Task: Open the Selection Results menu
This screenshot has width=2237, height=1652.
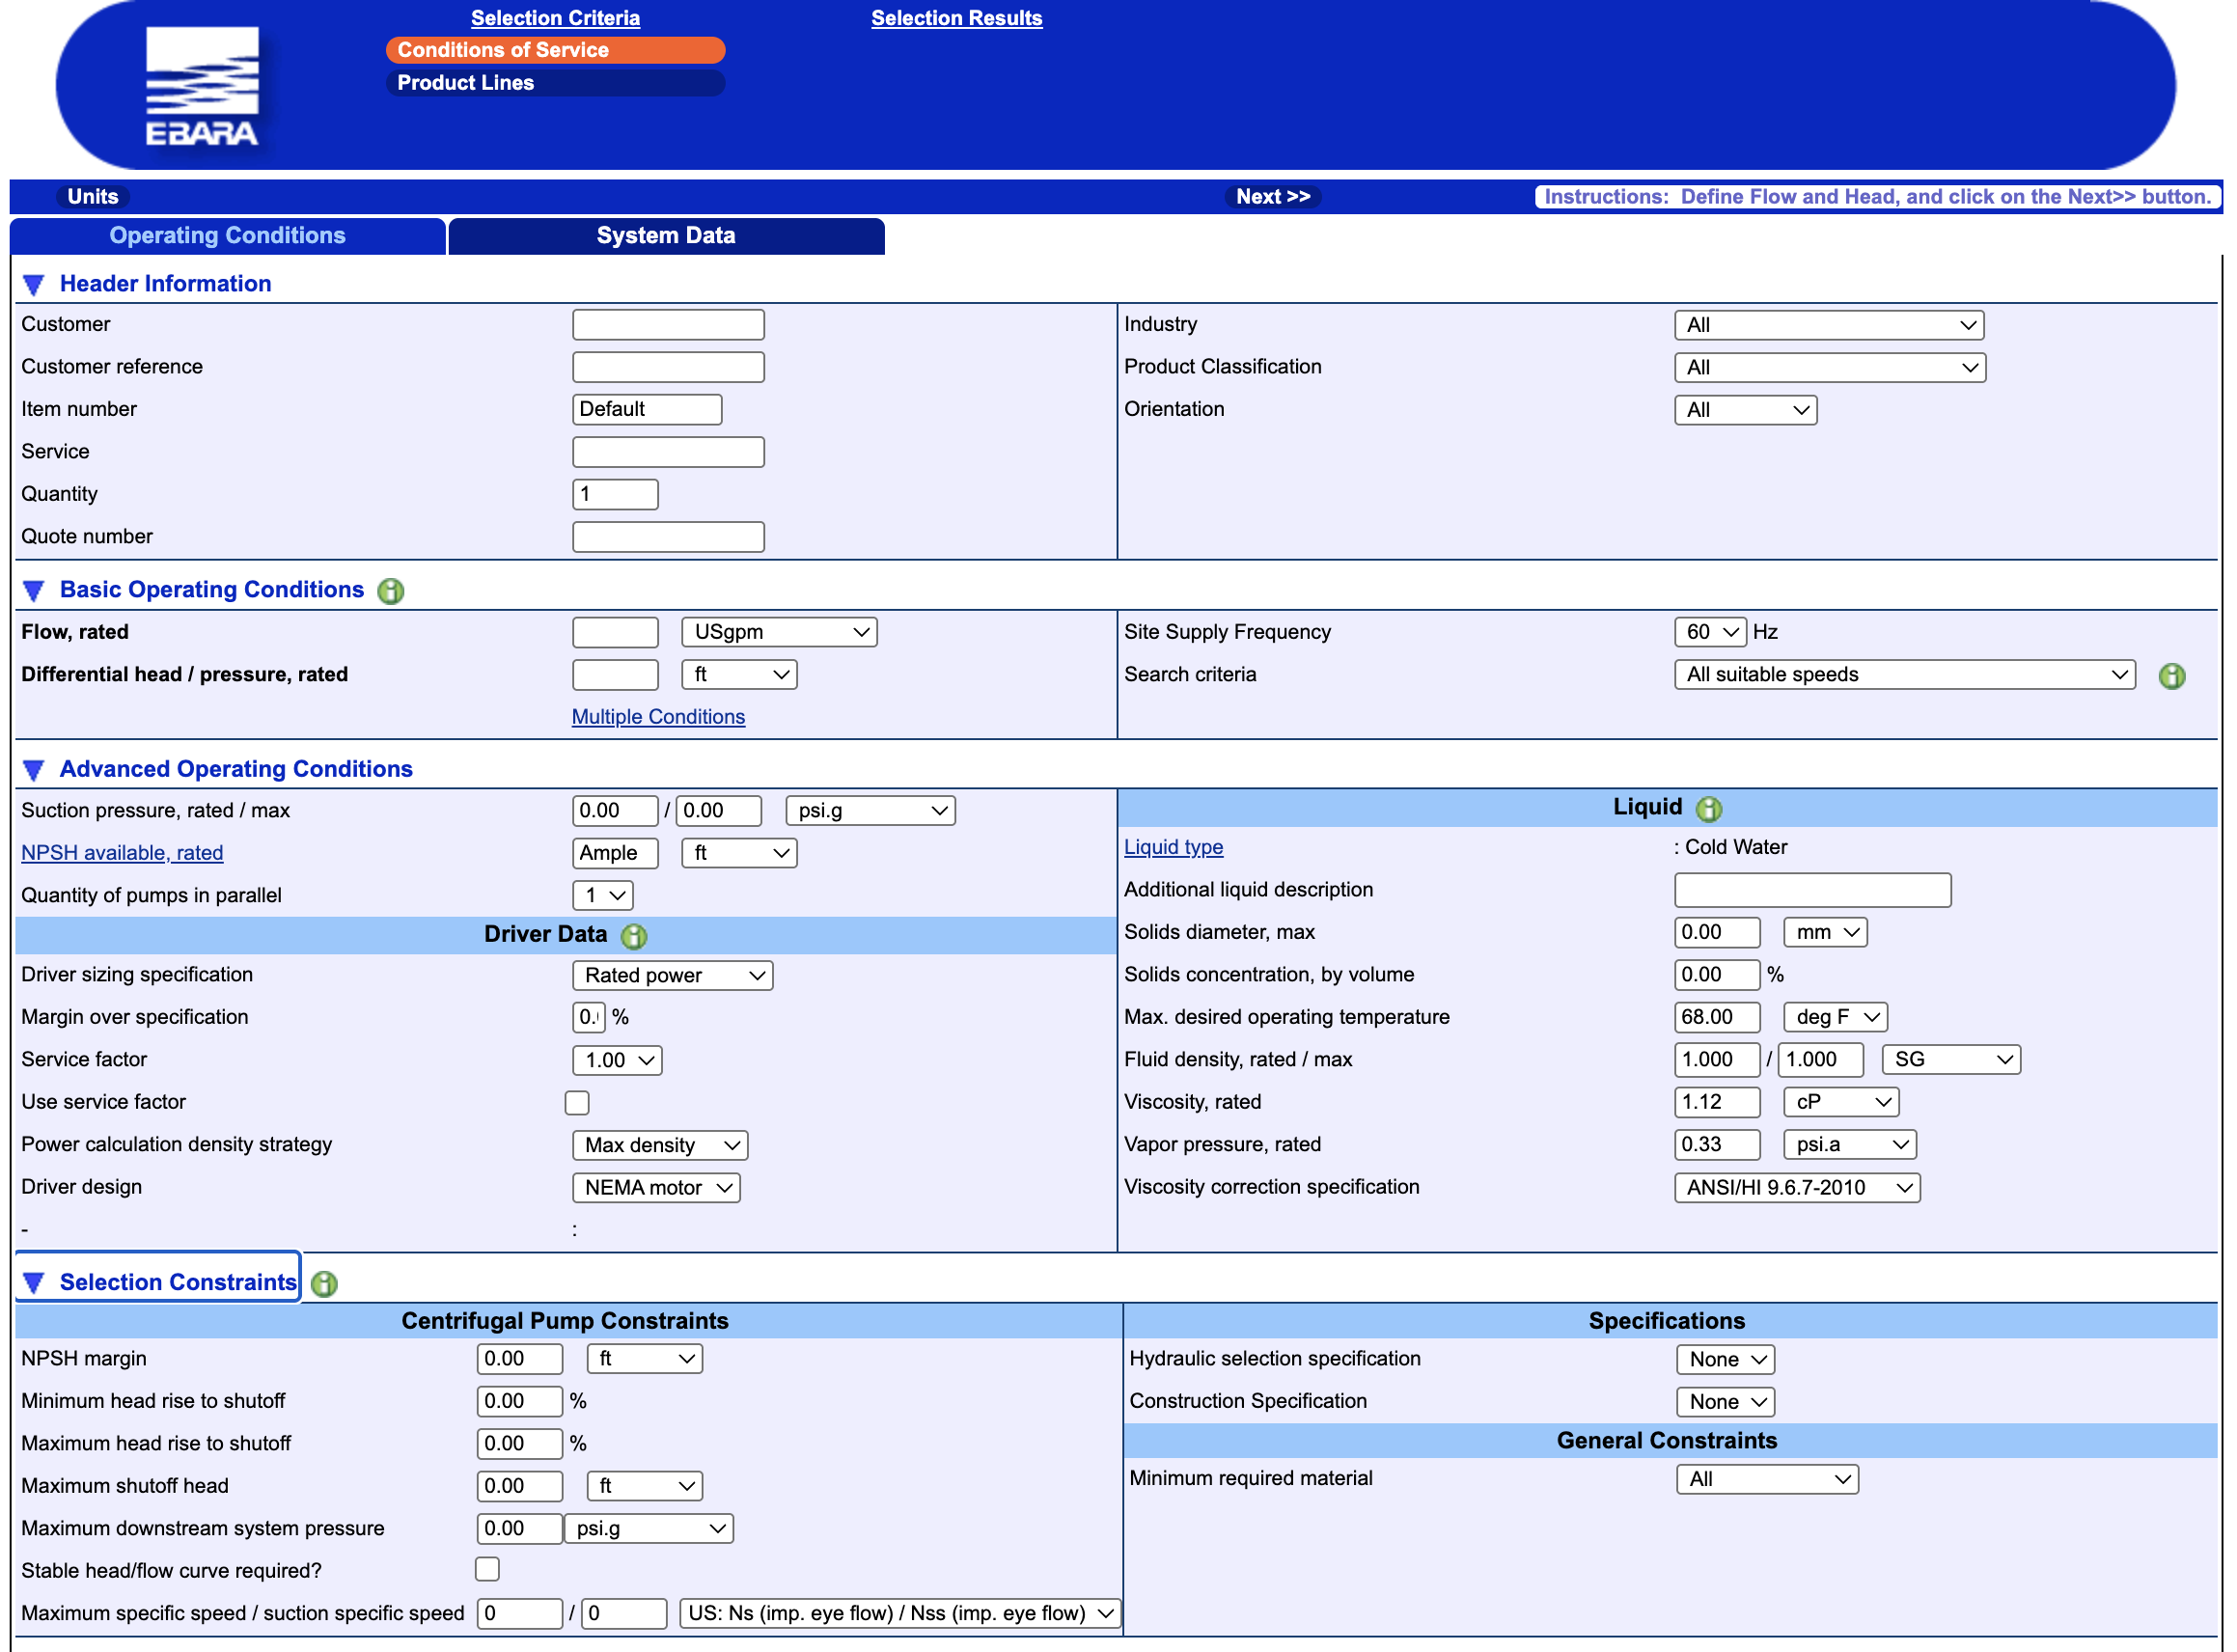Action: click(956, 18)
